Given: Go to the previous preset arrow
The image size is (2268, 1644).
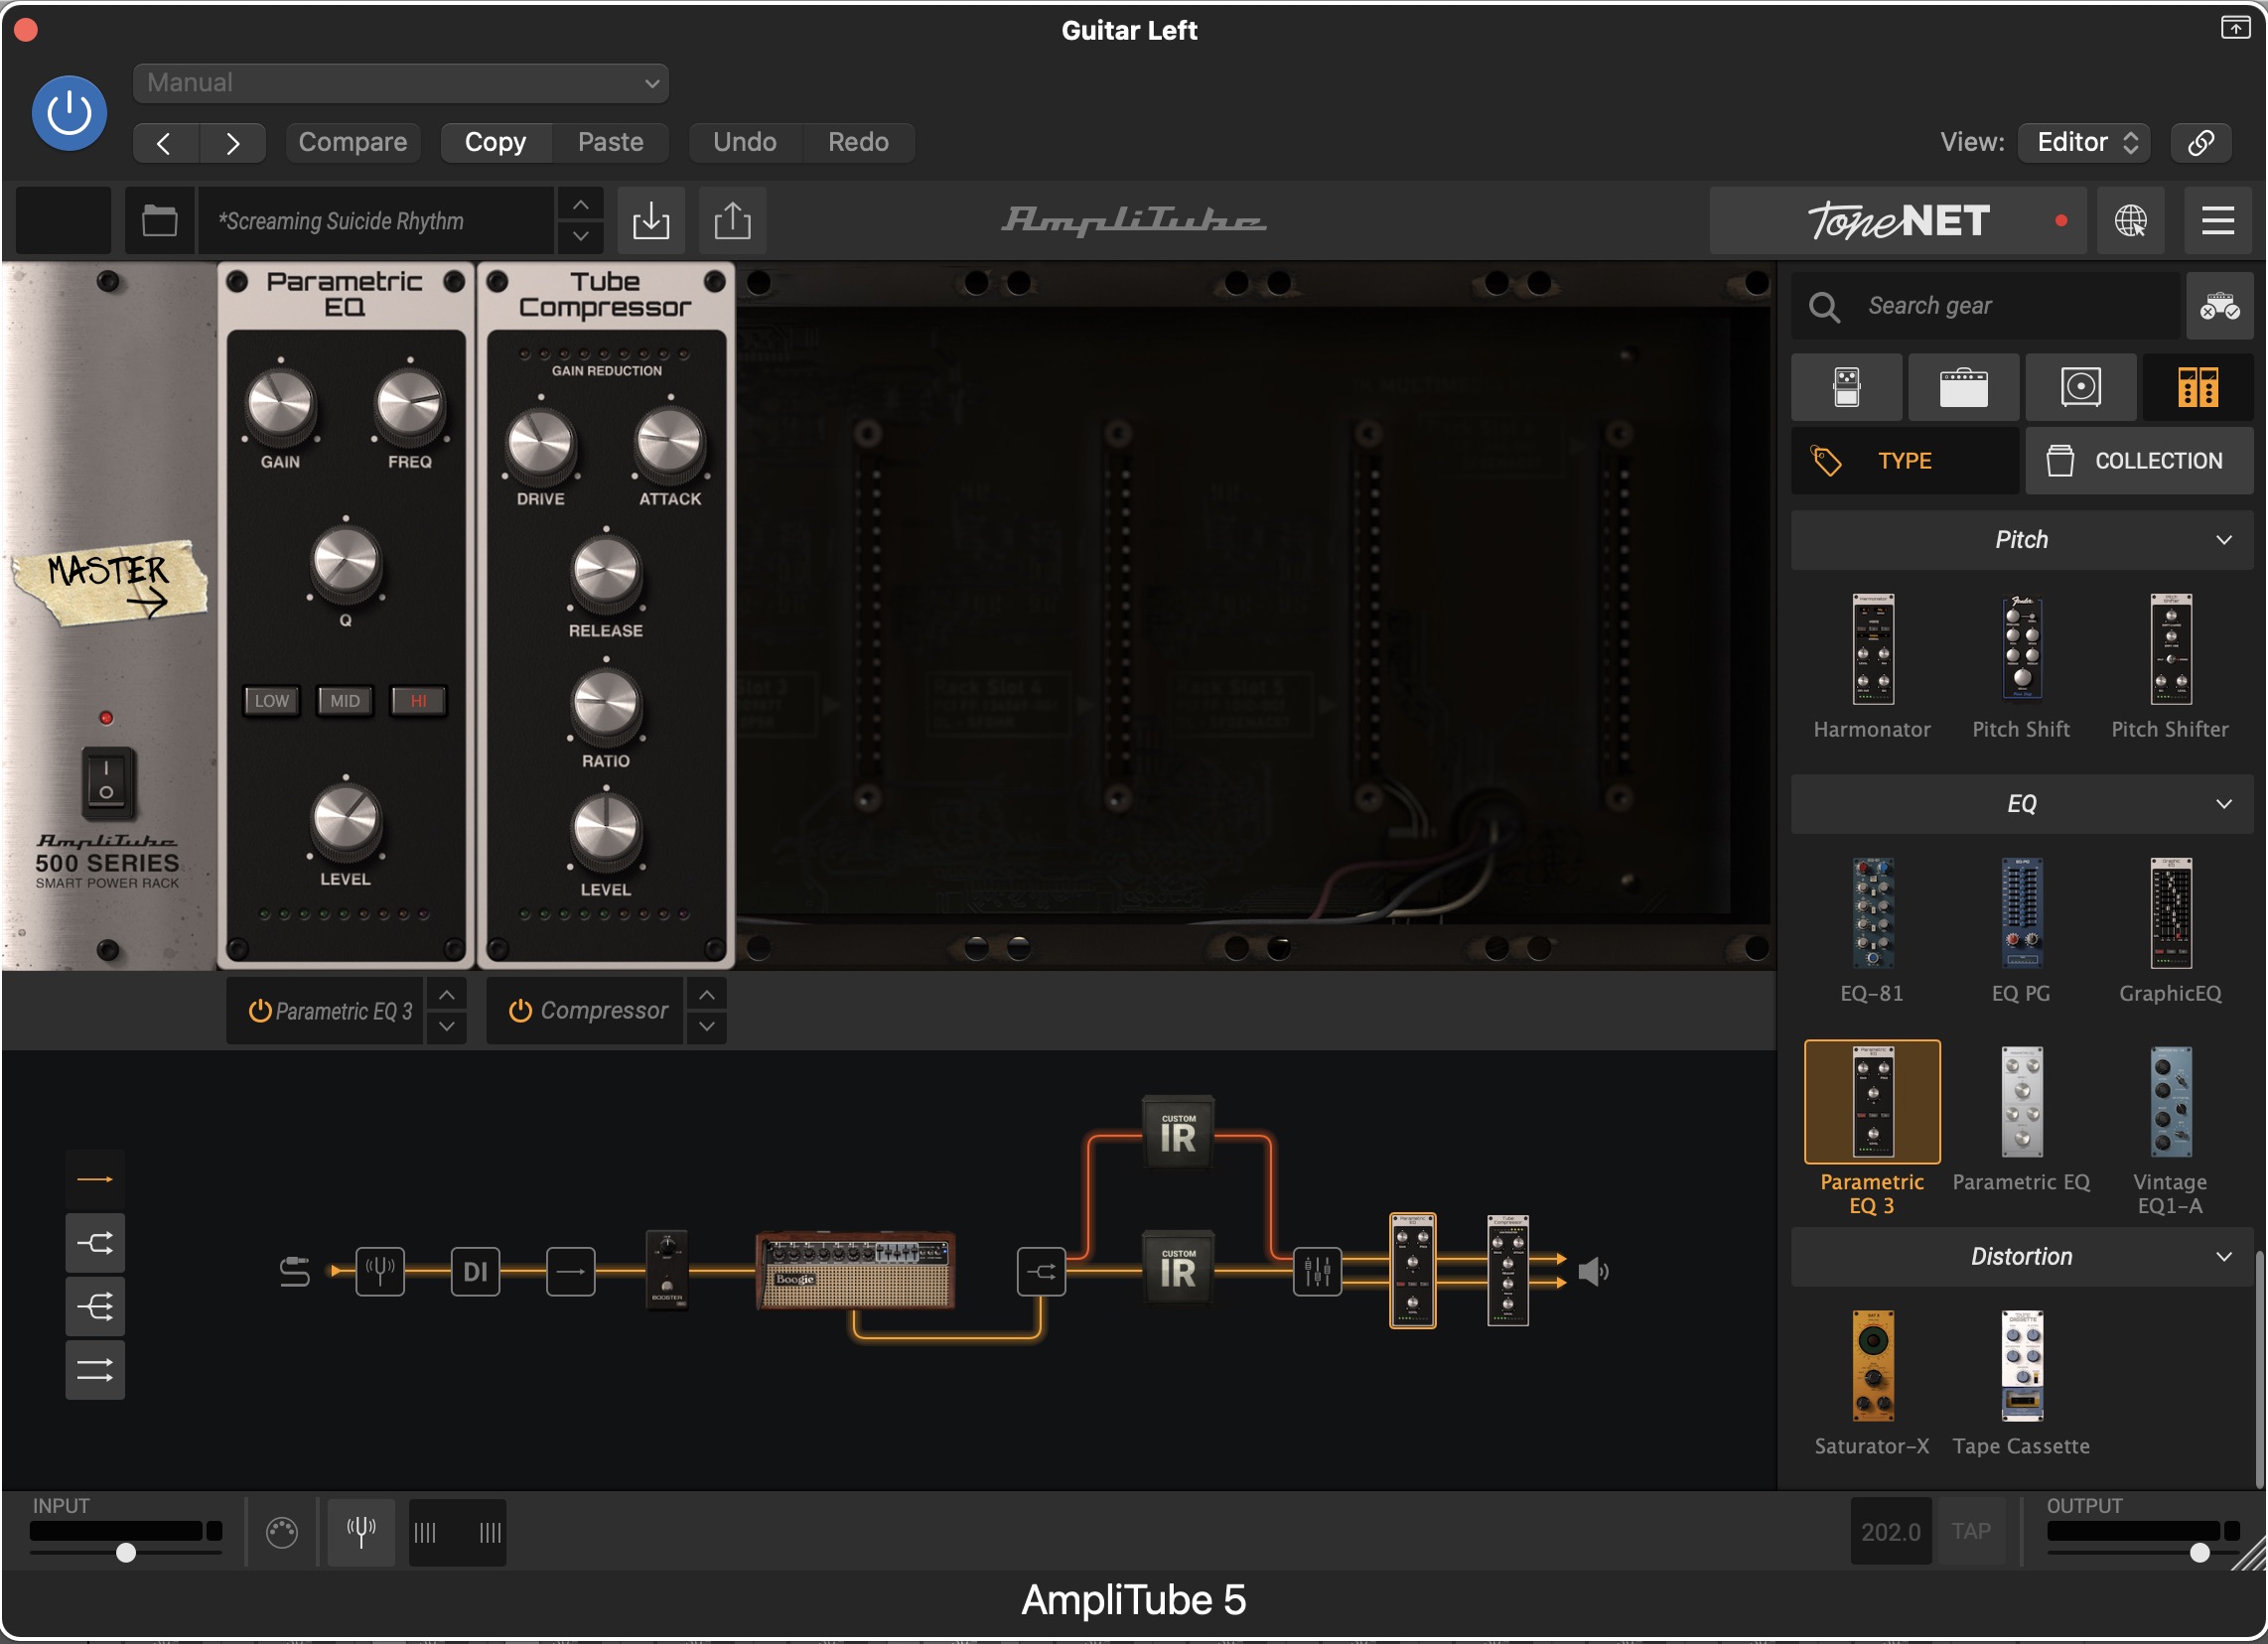Looking at the screenshot, I should 165,143.
